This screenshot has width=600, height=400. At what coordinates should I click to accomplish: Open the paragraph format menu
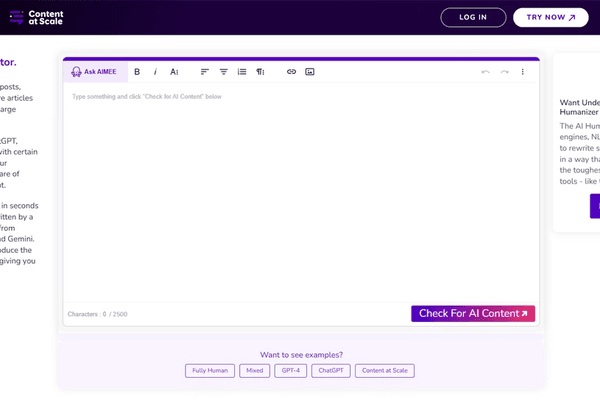260,72
